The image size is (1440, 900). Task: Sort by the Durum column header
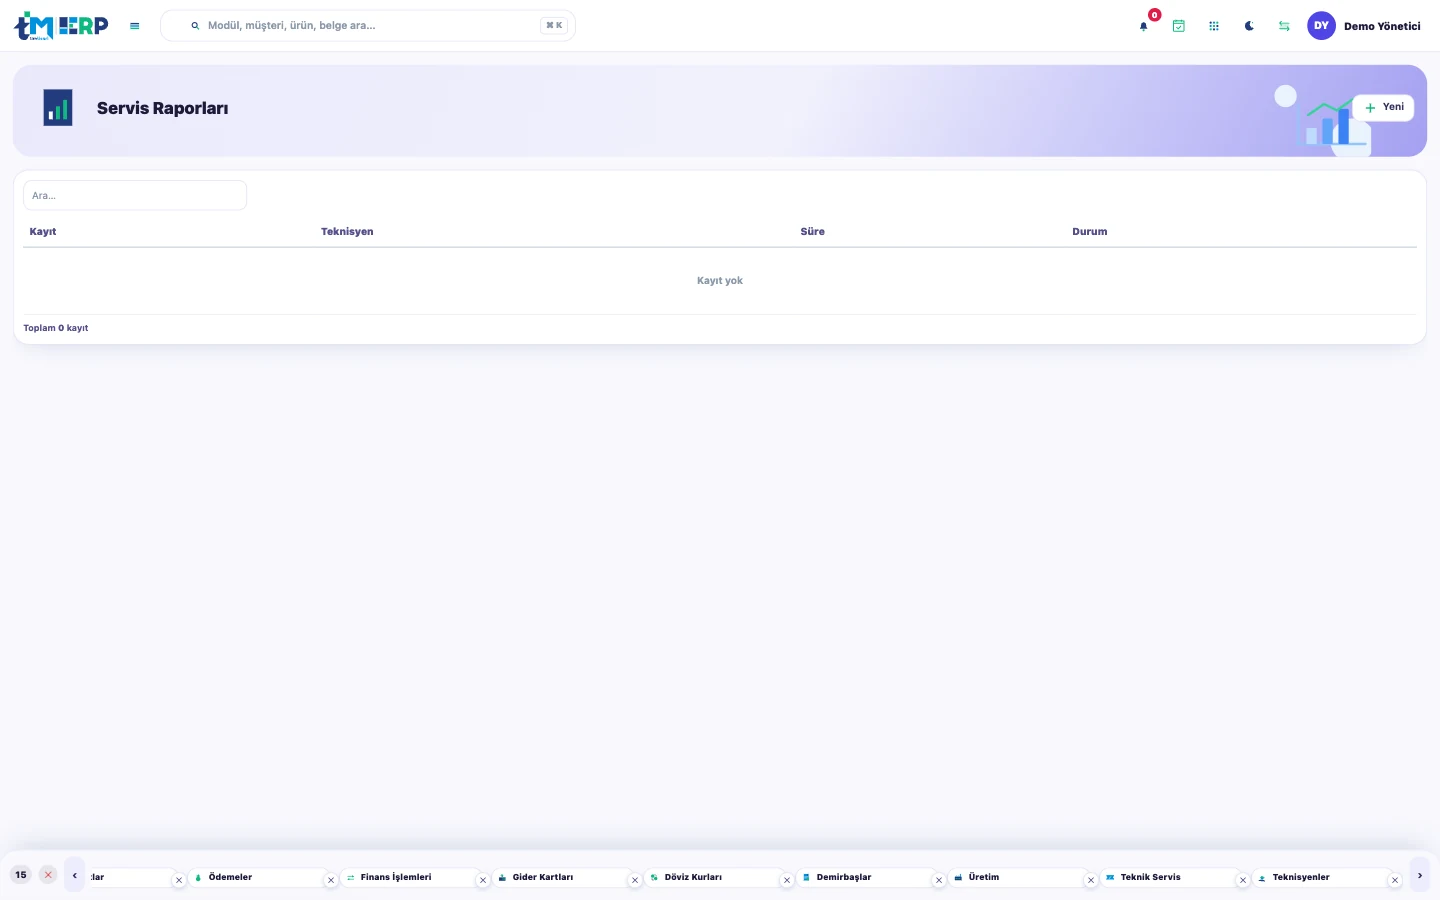(x=1090, y=232)
